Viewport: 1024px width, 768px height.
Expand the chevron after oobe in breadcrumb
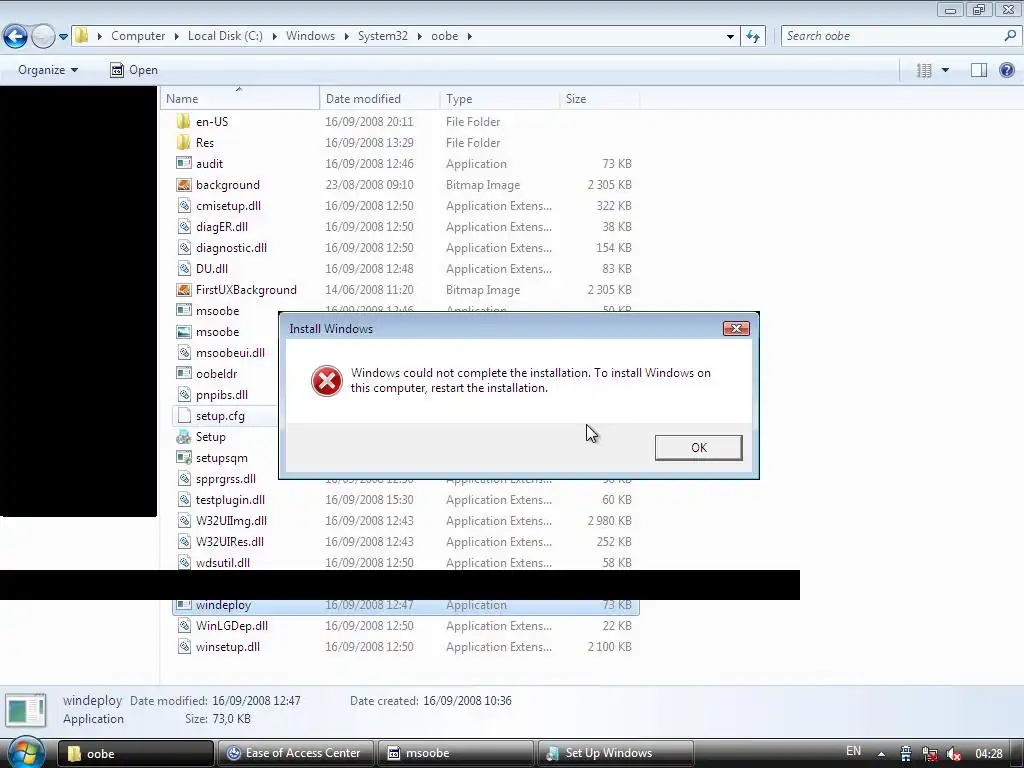[x=470, y=36]
